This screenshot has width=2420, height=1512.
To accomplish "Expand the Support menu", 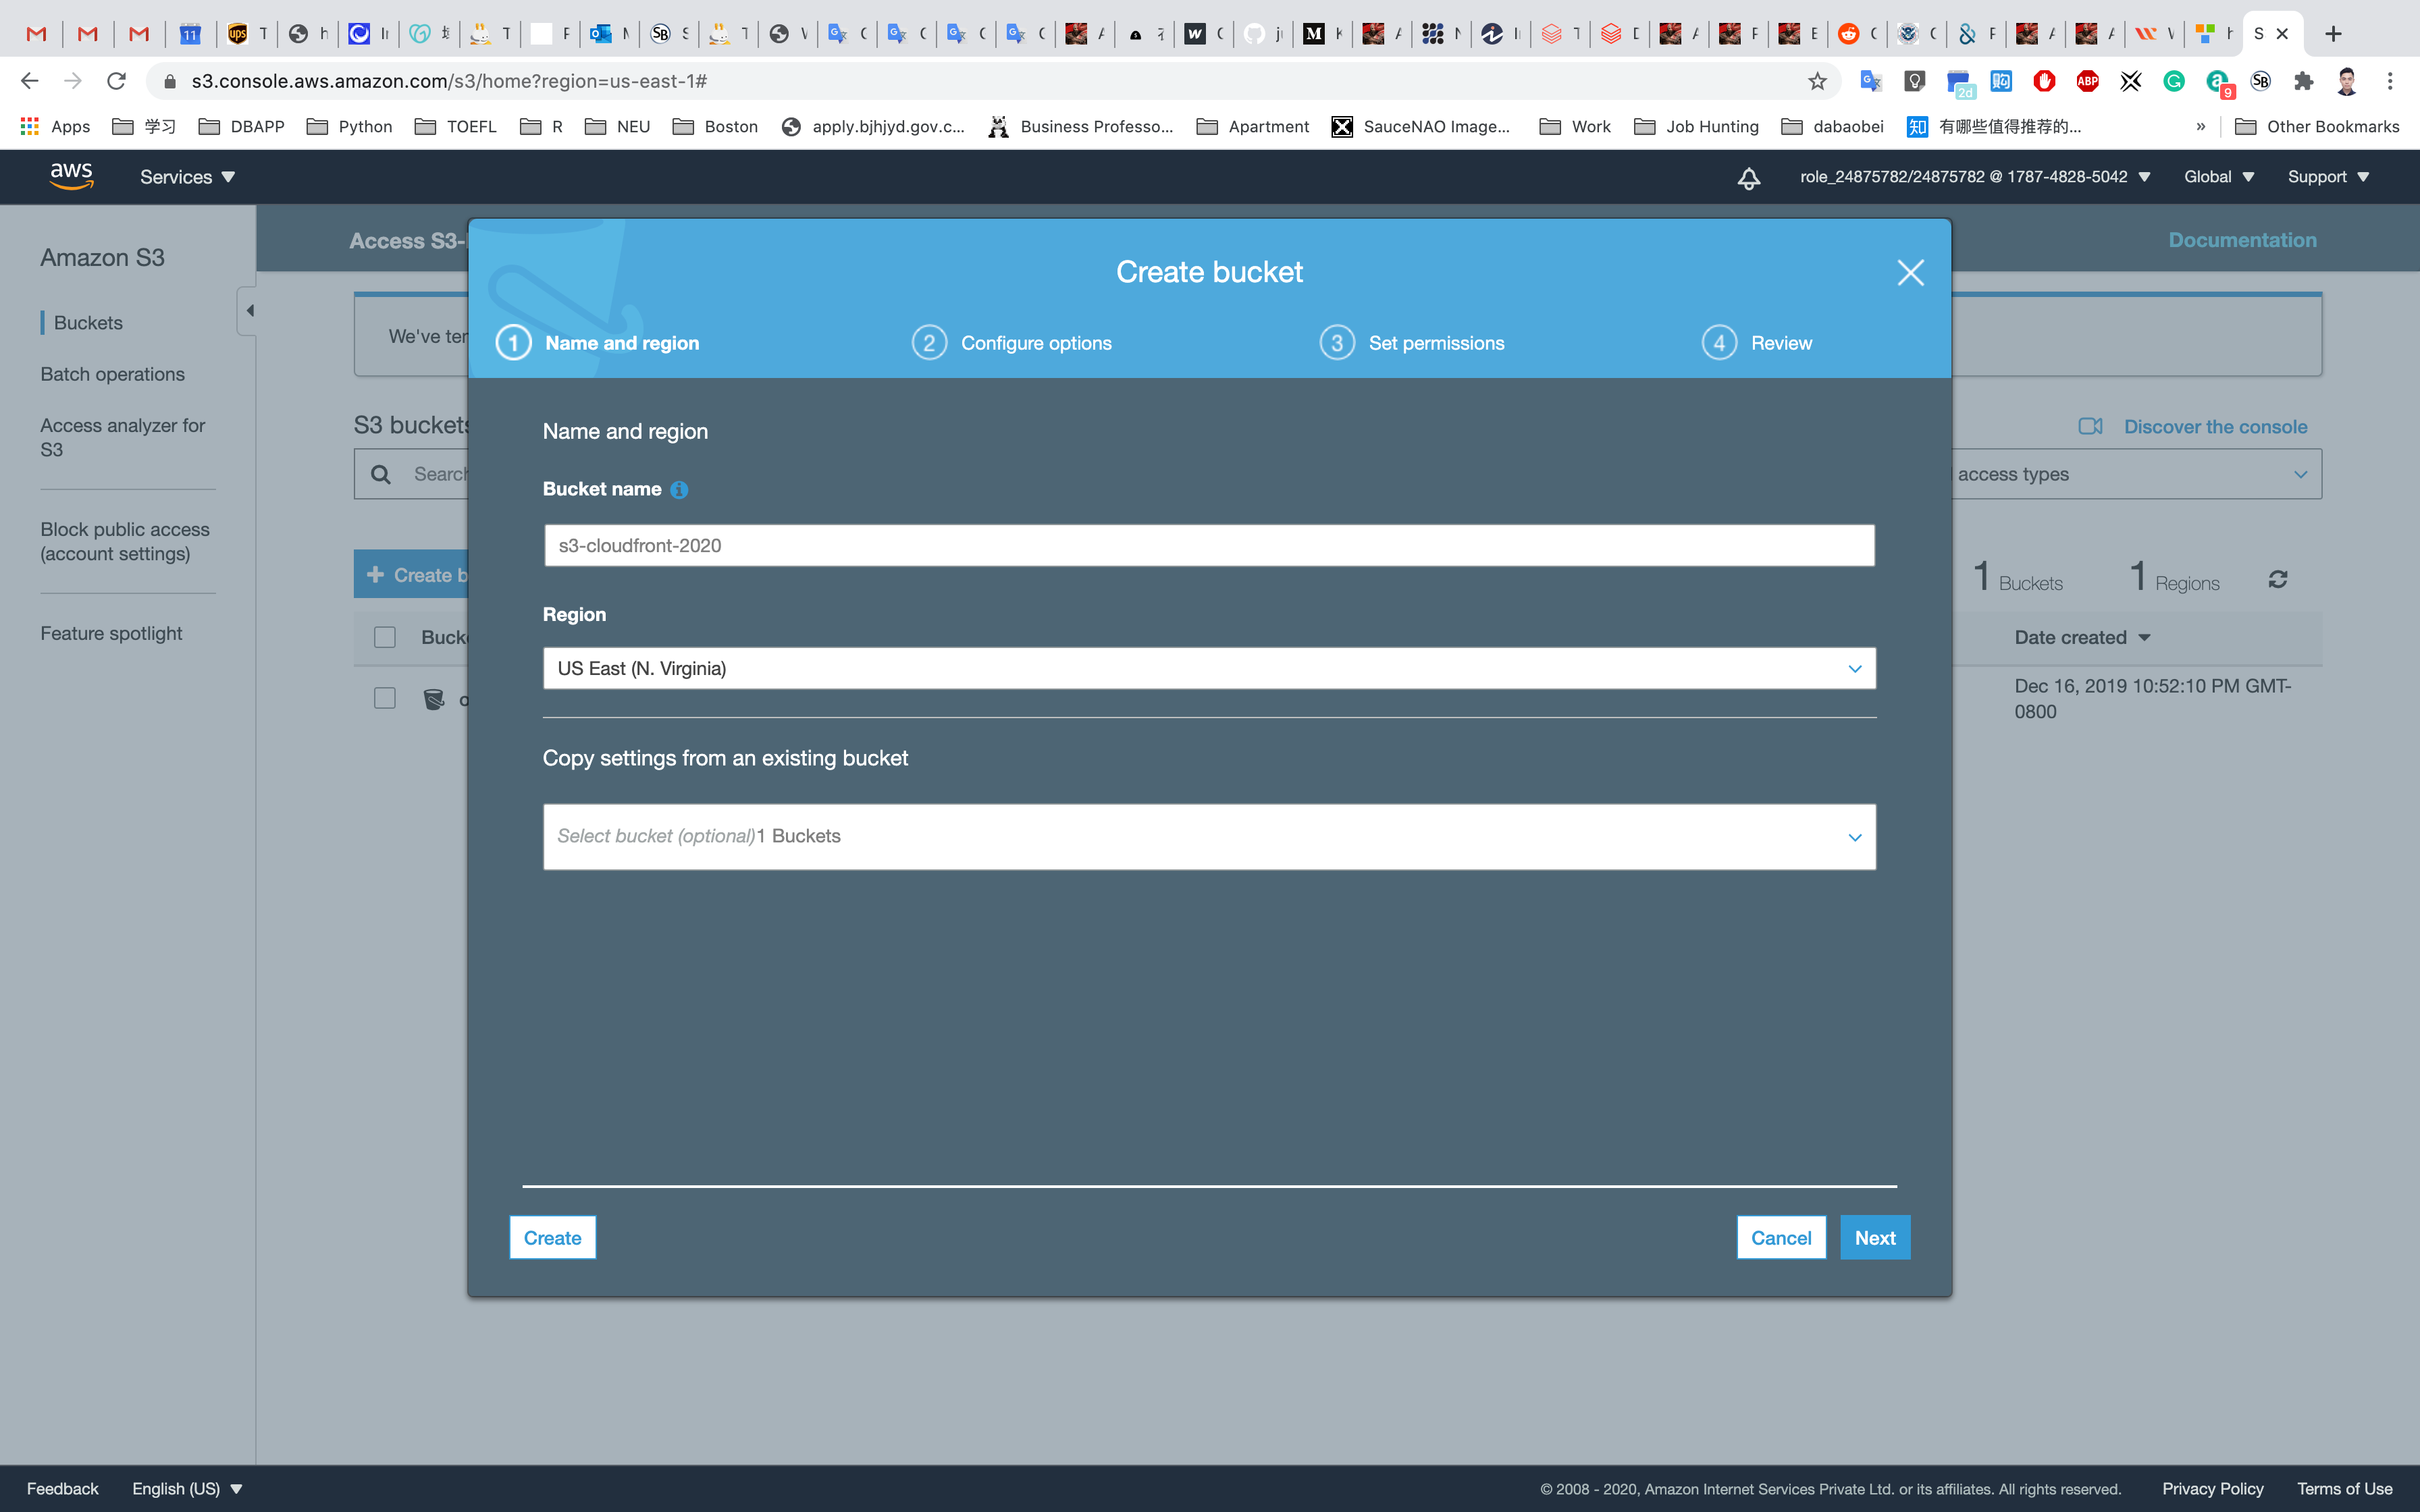I will tap(2328, 177).
